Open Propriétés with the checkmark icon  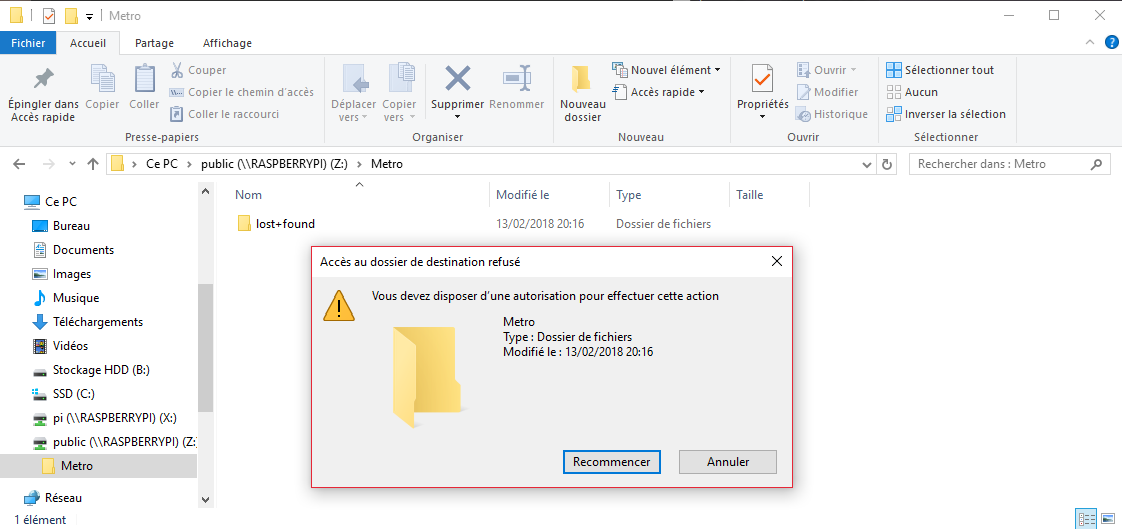(x=762, y=79)
